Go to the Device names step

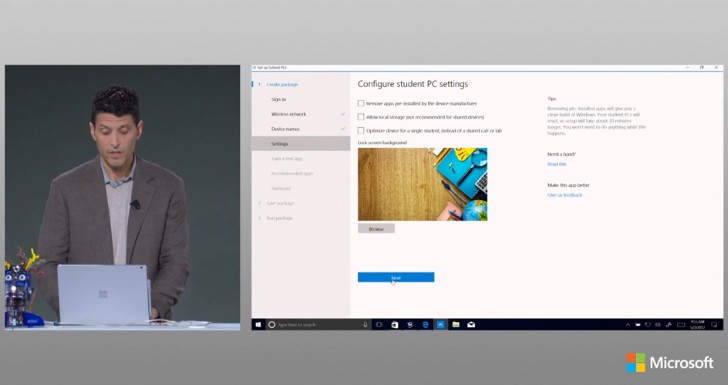click(285, 129)
